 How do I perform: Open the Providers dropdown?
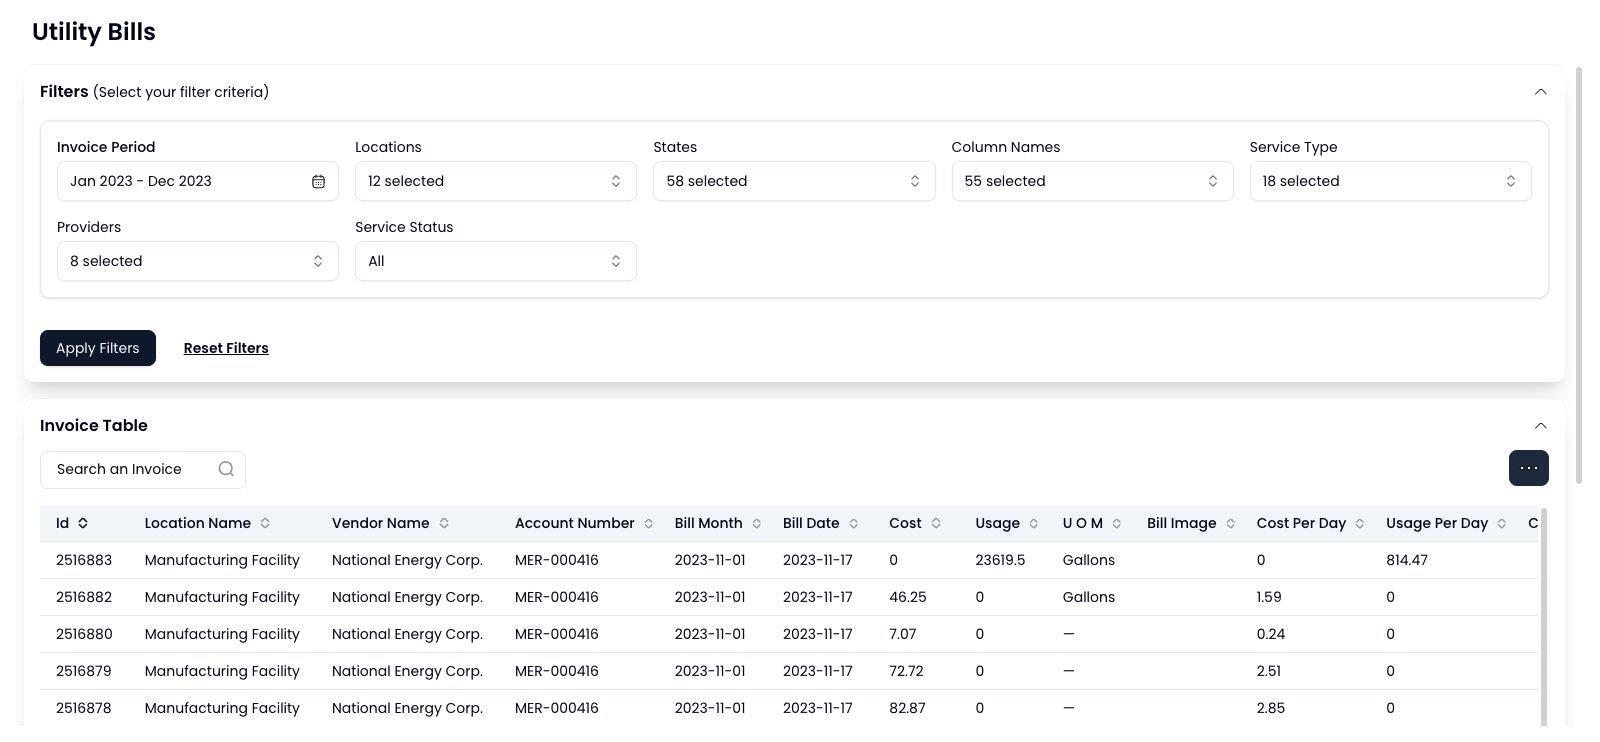(197, 261)
